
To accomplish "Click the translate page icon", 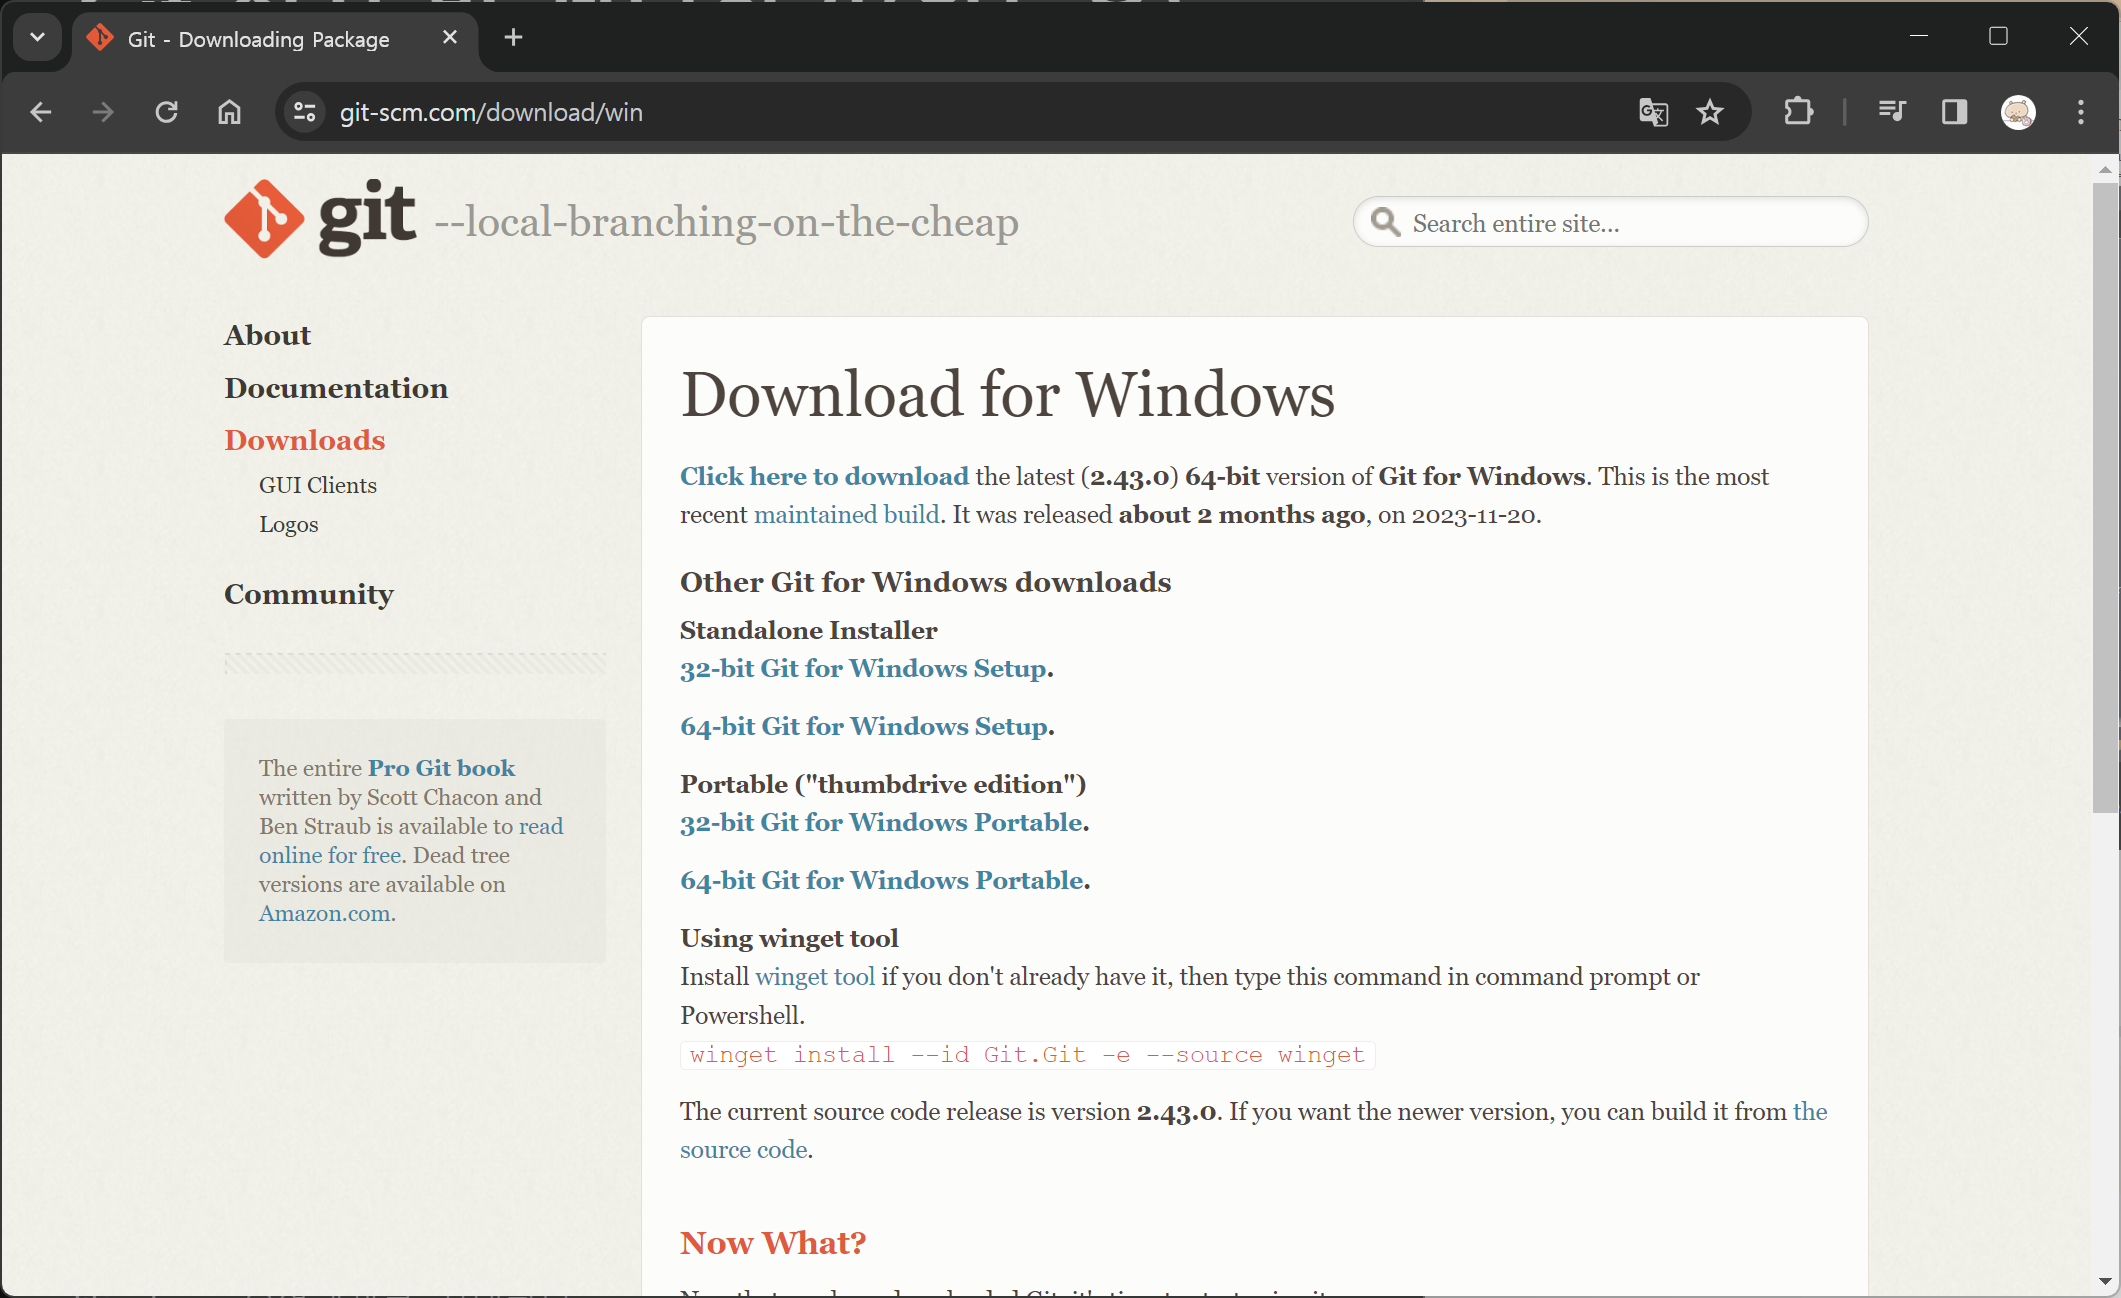I will click(1653, 112).
